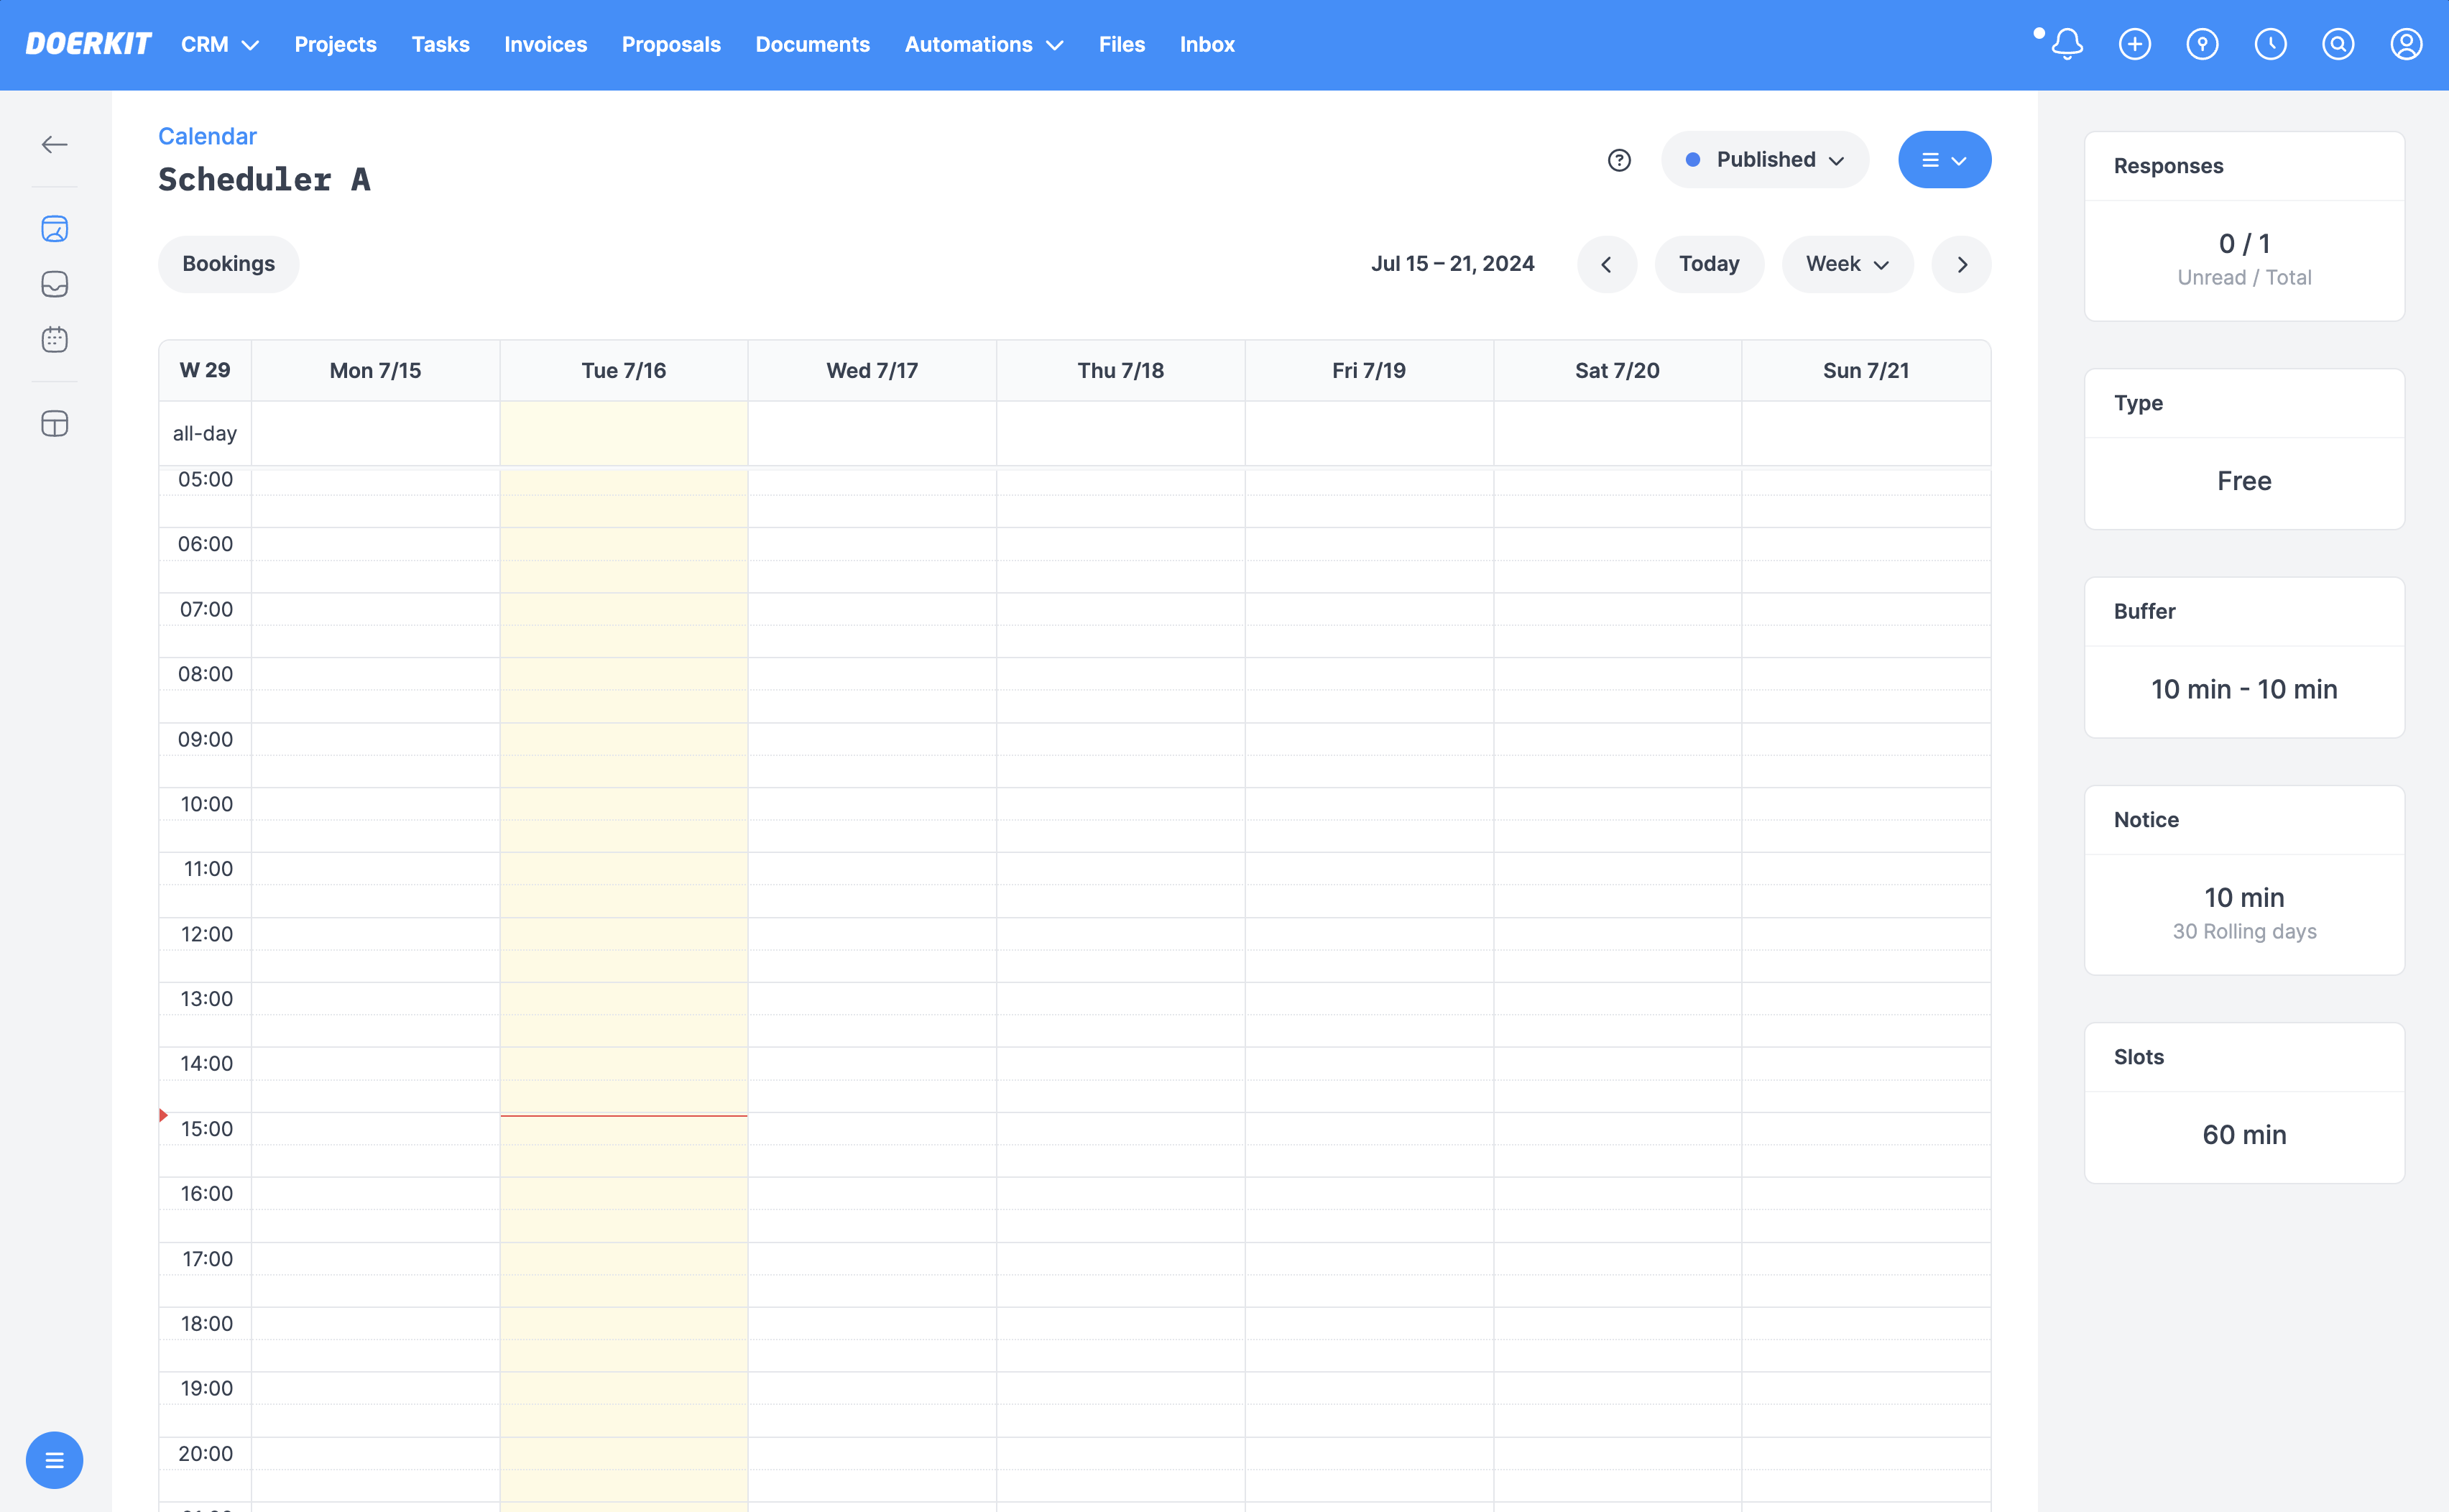Click the back arrow above the sidebar
Image resolution: width=2449 pixels, height=1512 pixels.
55,144
